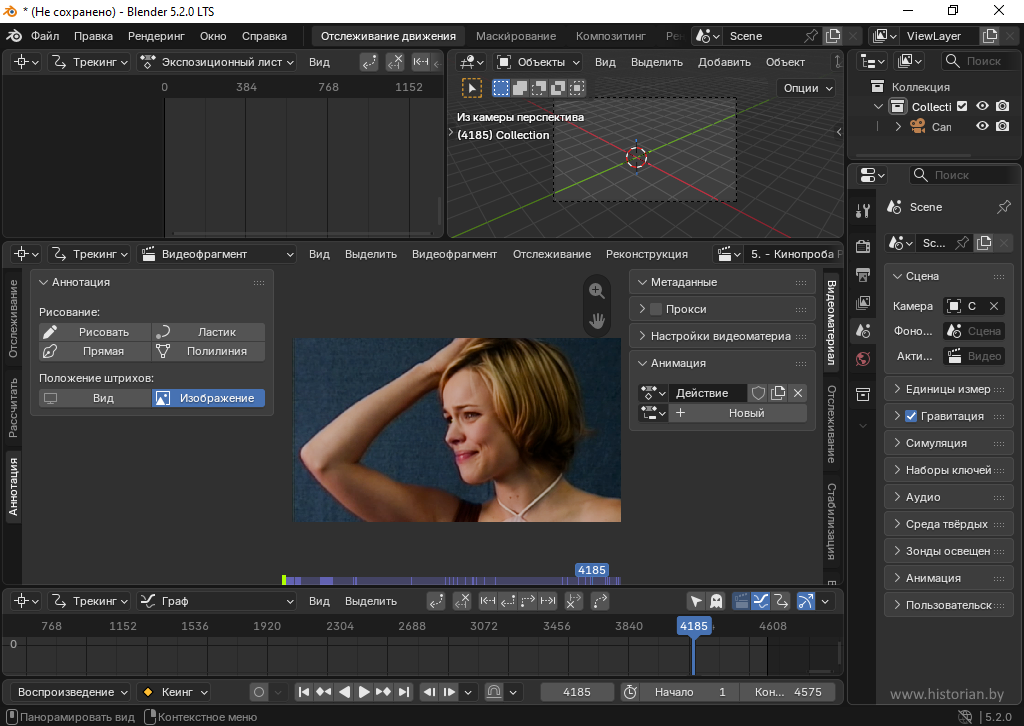Image resolution: width=1024 pixels, height=726 pixels.
Task: Open the Отслеживание menu in the clip editor
Action: [x=552, y=254]
